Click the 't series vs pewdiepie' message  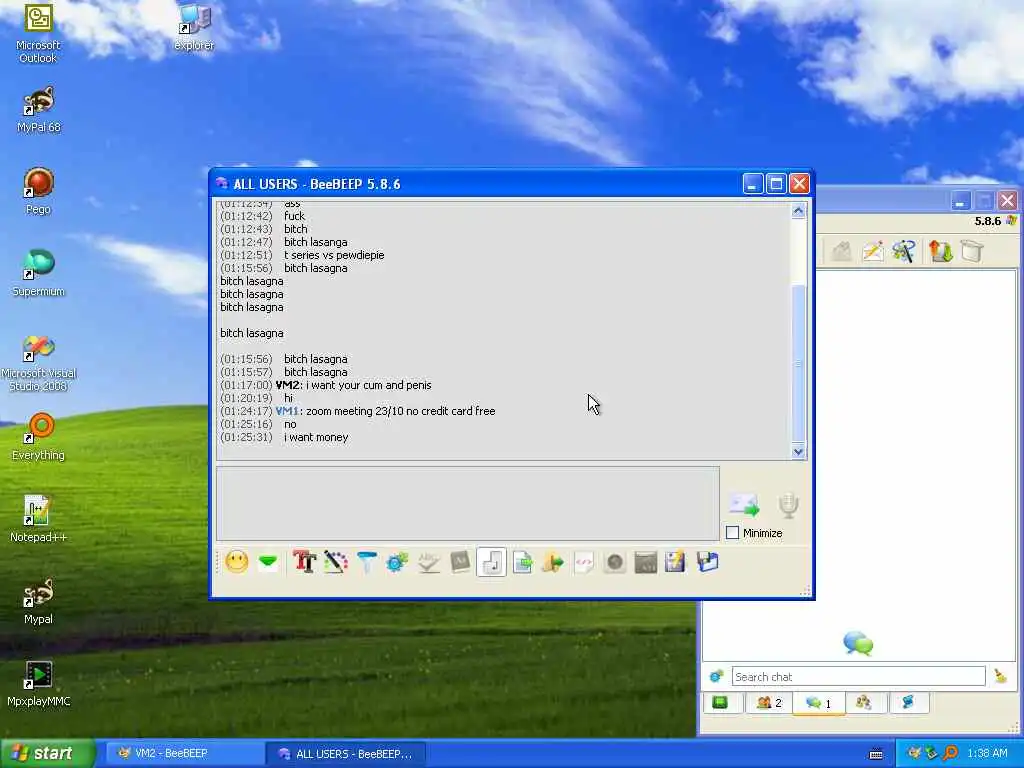pyautogui.click(x=334, y=255)
